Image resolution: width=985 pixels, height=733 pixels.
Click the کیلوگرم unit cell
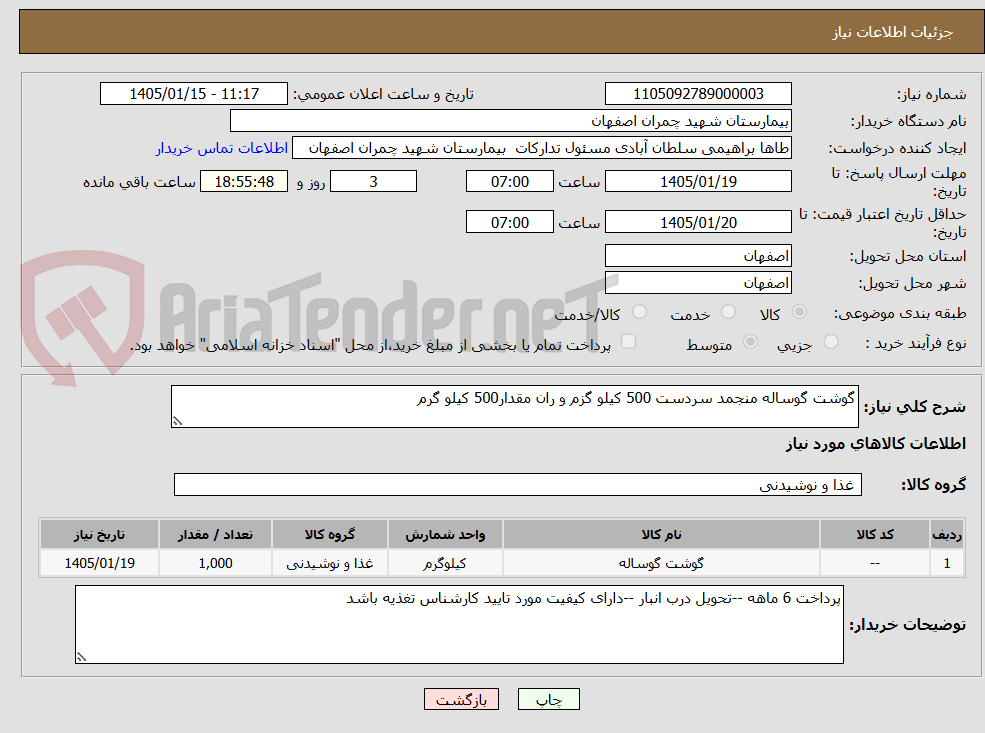click(x=445, y=563)
